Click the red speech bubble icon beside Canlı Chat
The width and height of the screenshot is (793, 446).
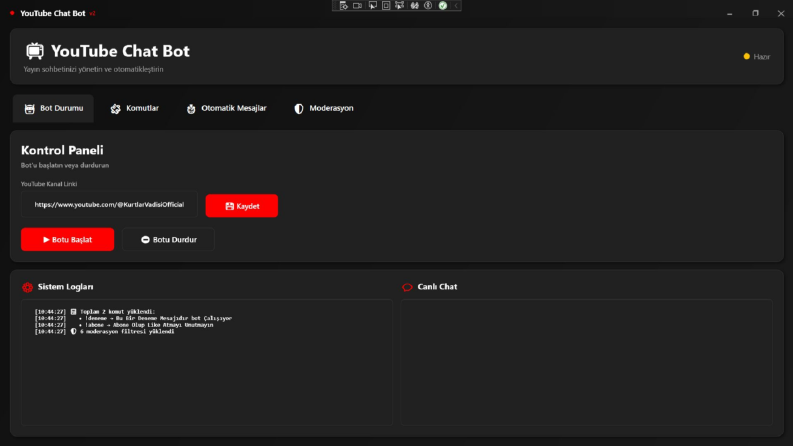click(407, 287)
